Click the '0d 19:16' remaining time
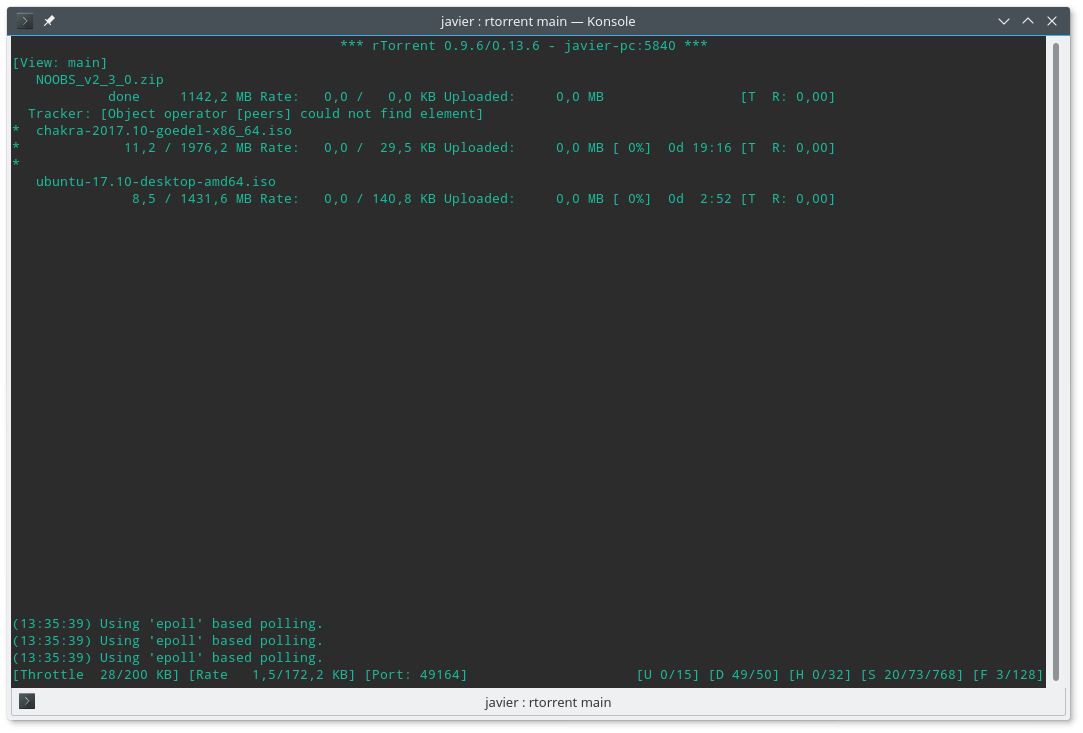 tap(700, 148)
